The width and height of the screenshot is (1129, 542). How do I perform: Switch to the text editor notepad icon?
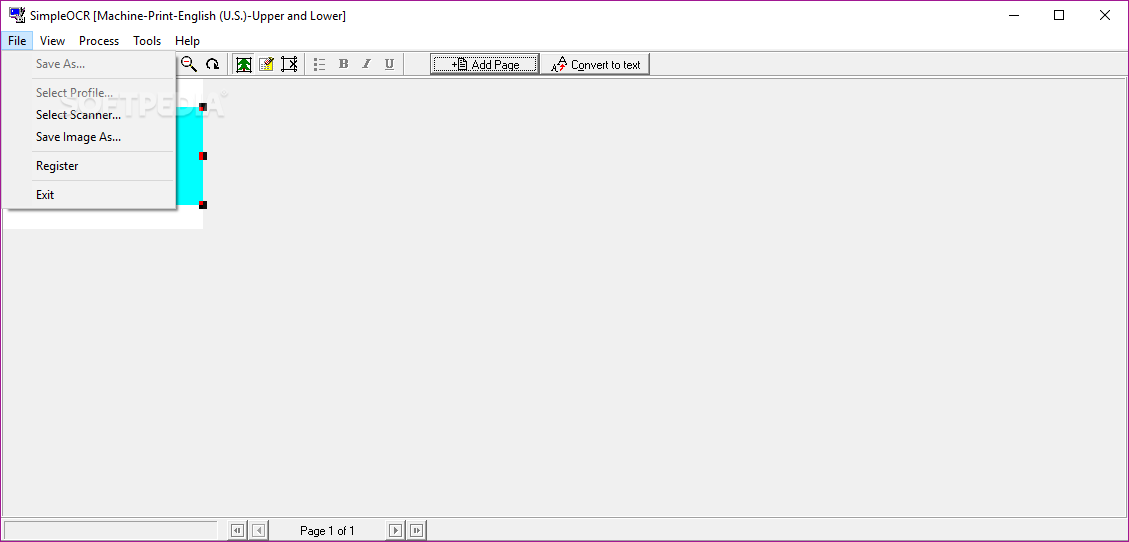click(x=266, y=64)
